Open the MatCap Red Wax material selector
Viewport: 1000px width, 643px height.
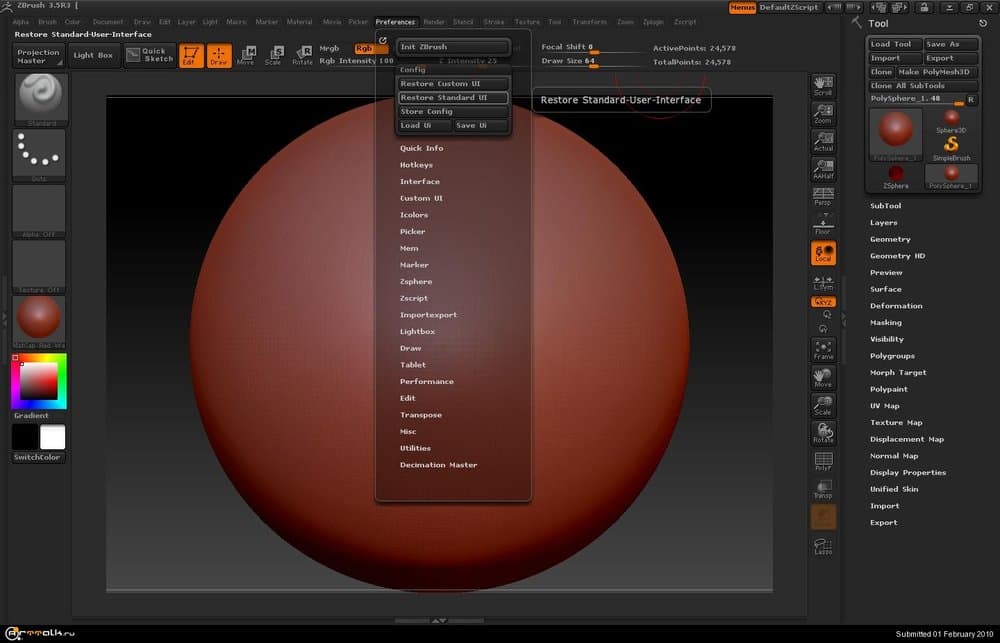pos(39,322)
